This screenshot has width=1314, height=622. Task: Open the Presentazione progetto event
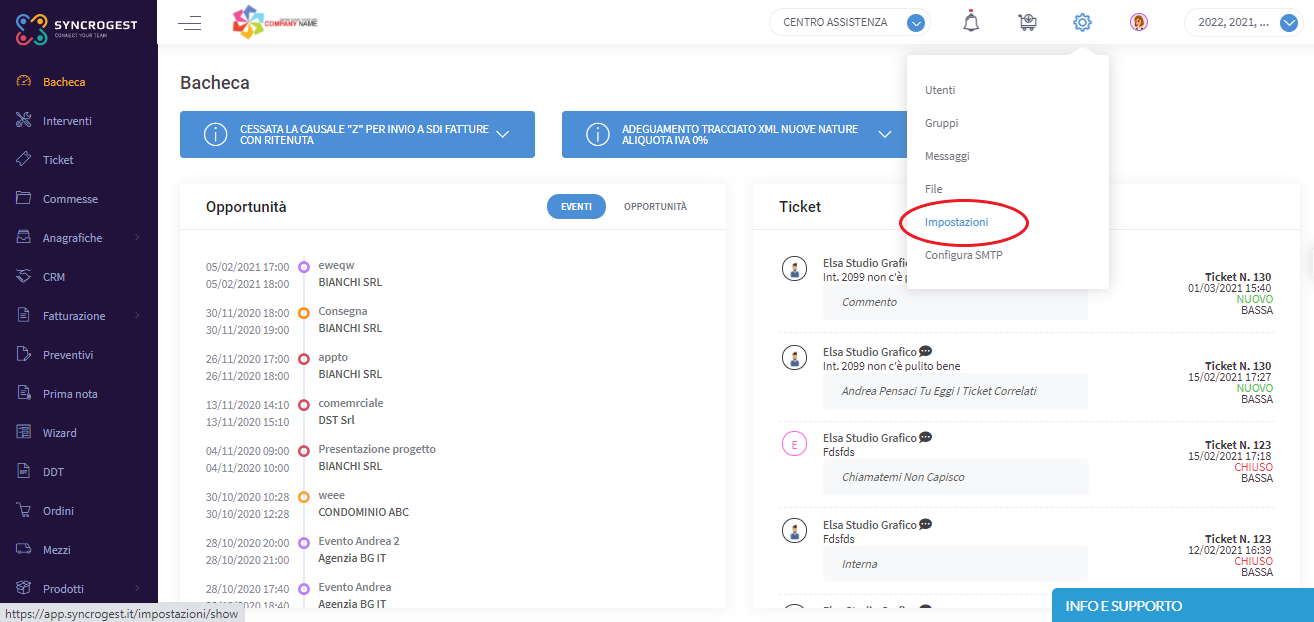click(377, 449)
